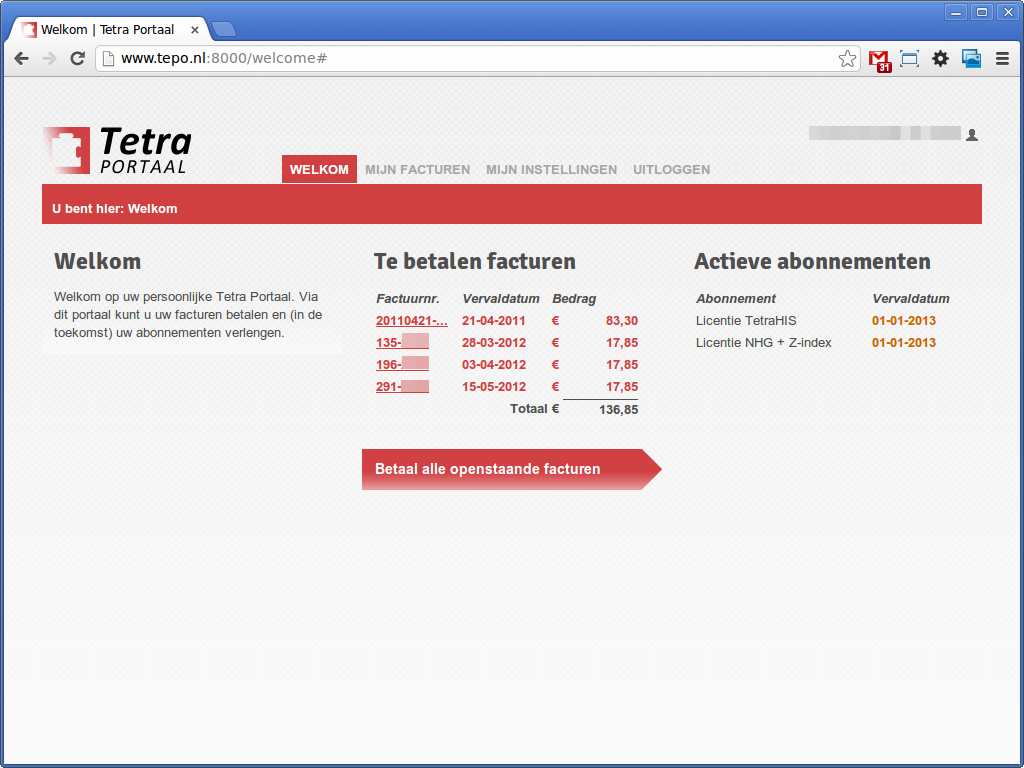Log out via Uitloggen
This screenshot has height=768, width=1024.
(671, 170)
